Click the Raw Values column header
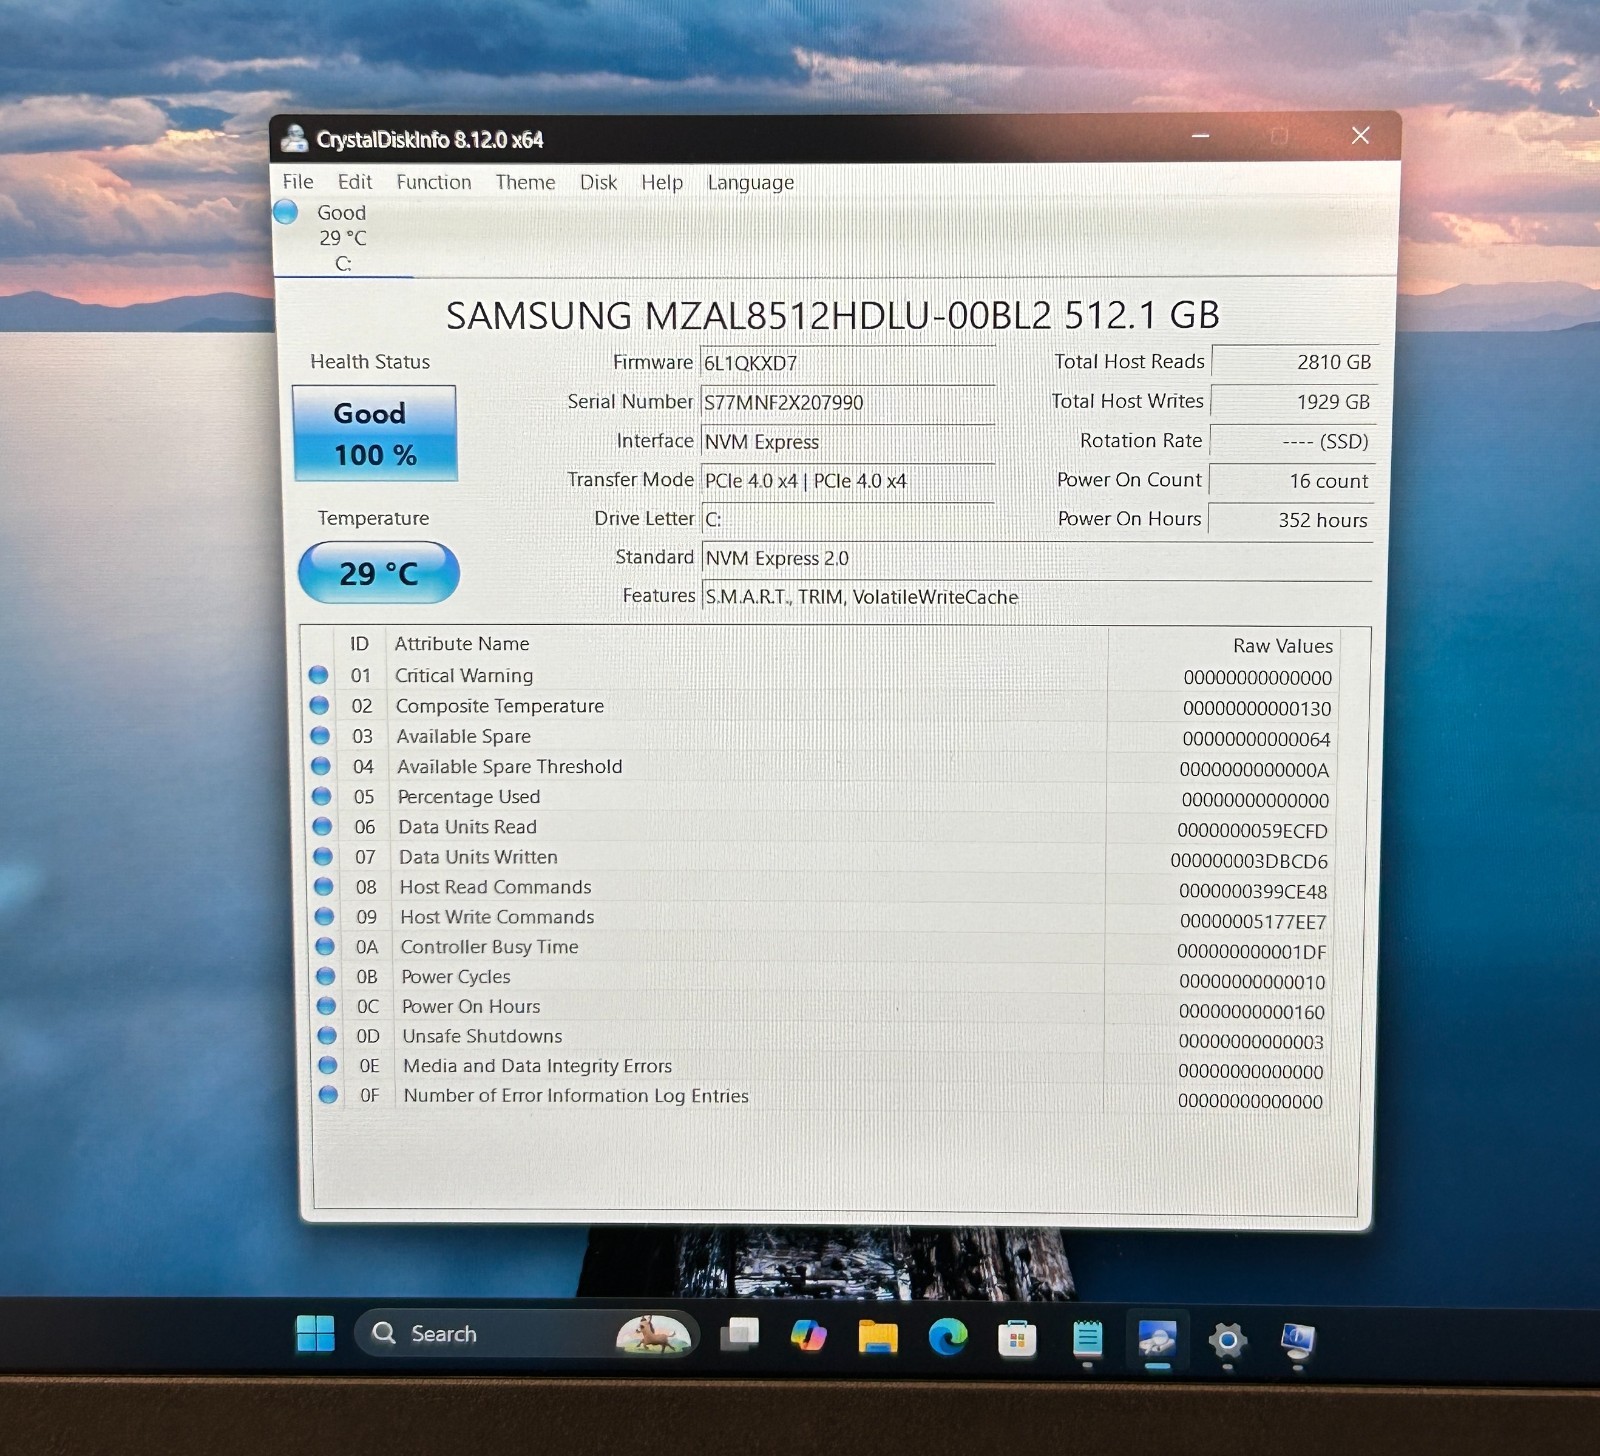Image resolution: width=1600 pixels, height=1456 pixels. point(1283,646)
